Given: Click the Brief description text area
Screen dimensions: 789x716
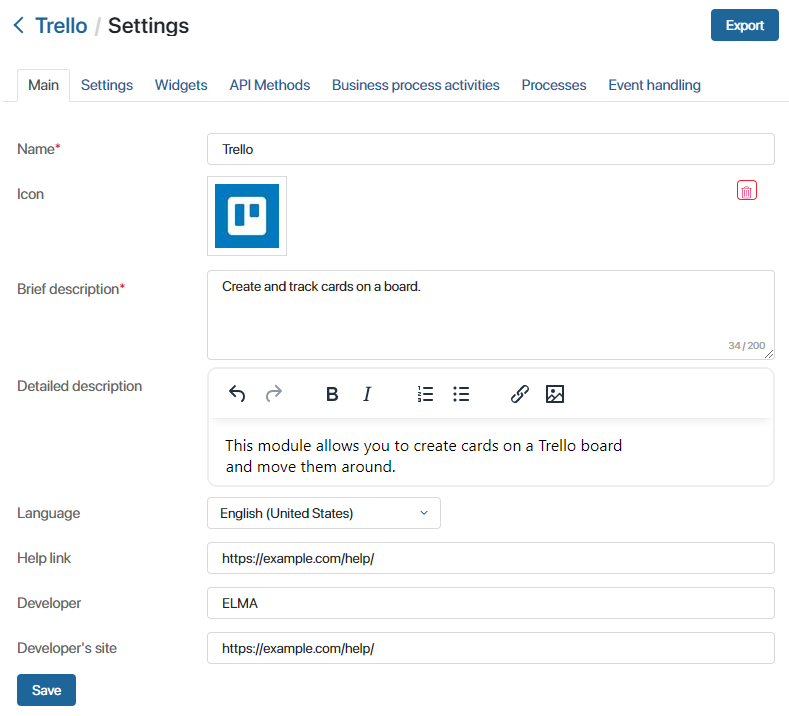Looking at the screenshot, I should 491,315.
